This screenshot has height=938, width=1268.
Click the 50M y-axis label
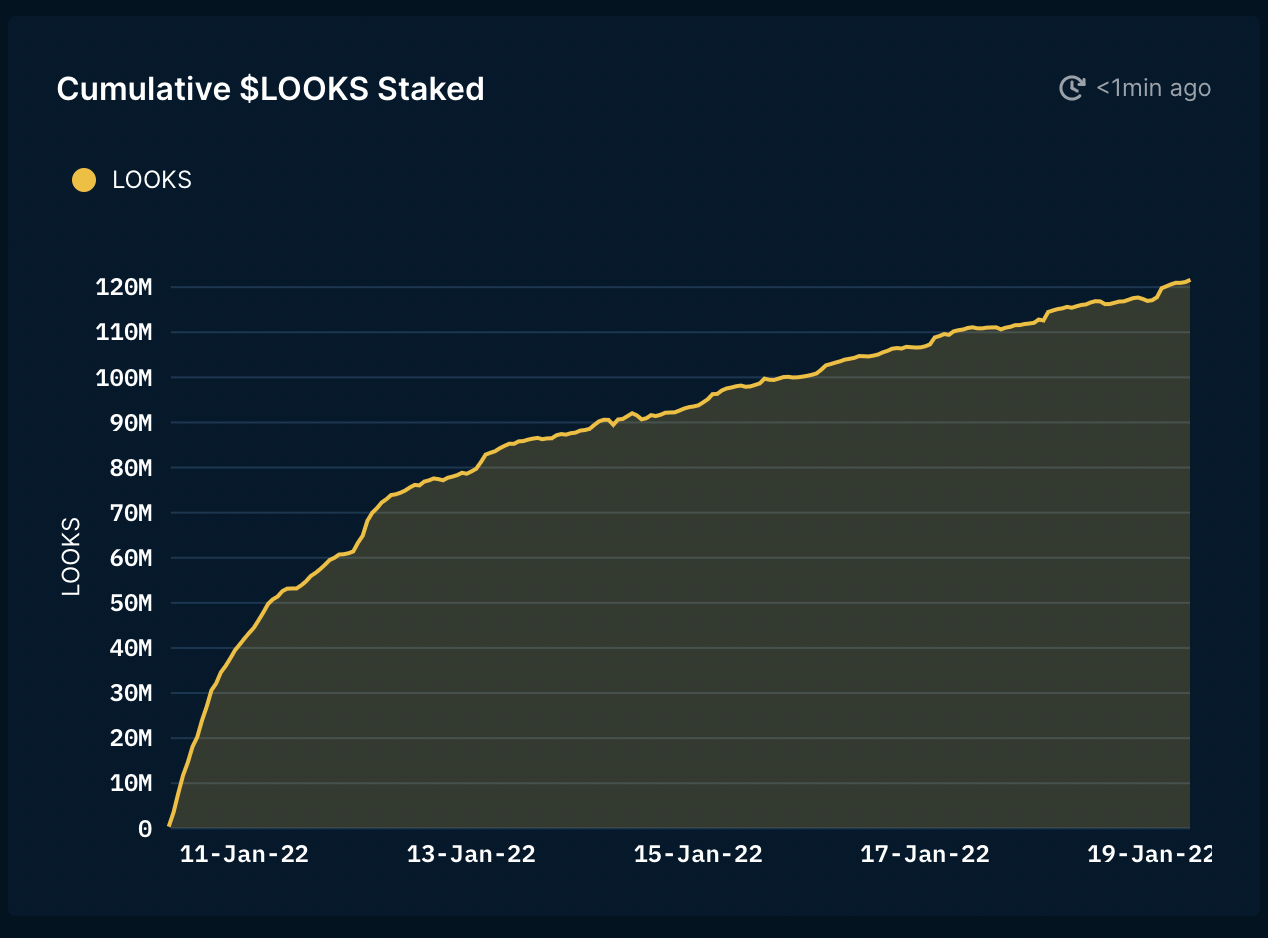point(130,603)
